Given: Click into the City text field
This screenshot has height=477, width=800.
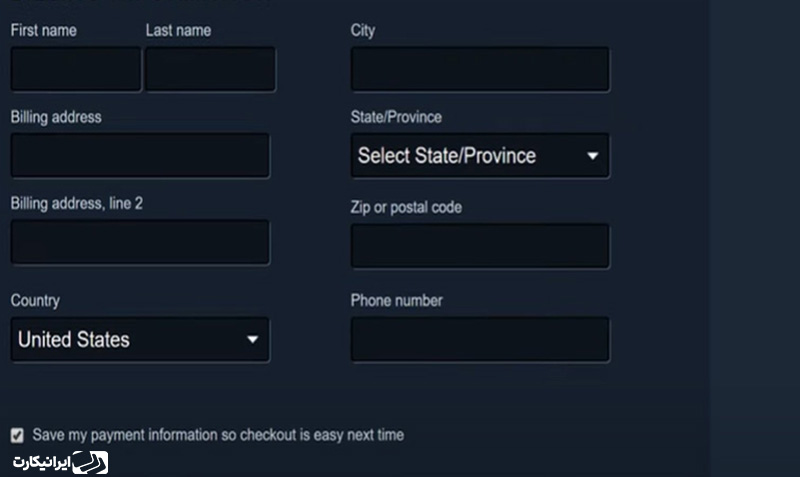Looking at the screenshot, I should coord(480,69).
